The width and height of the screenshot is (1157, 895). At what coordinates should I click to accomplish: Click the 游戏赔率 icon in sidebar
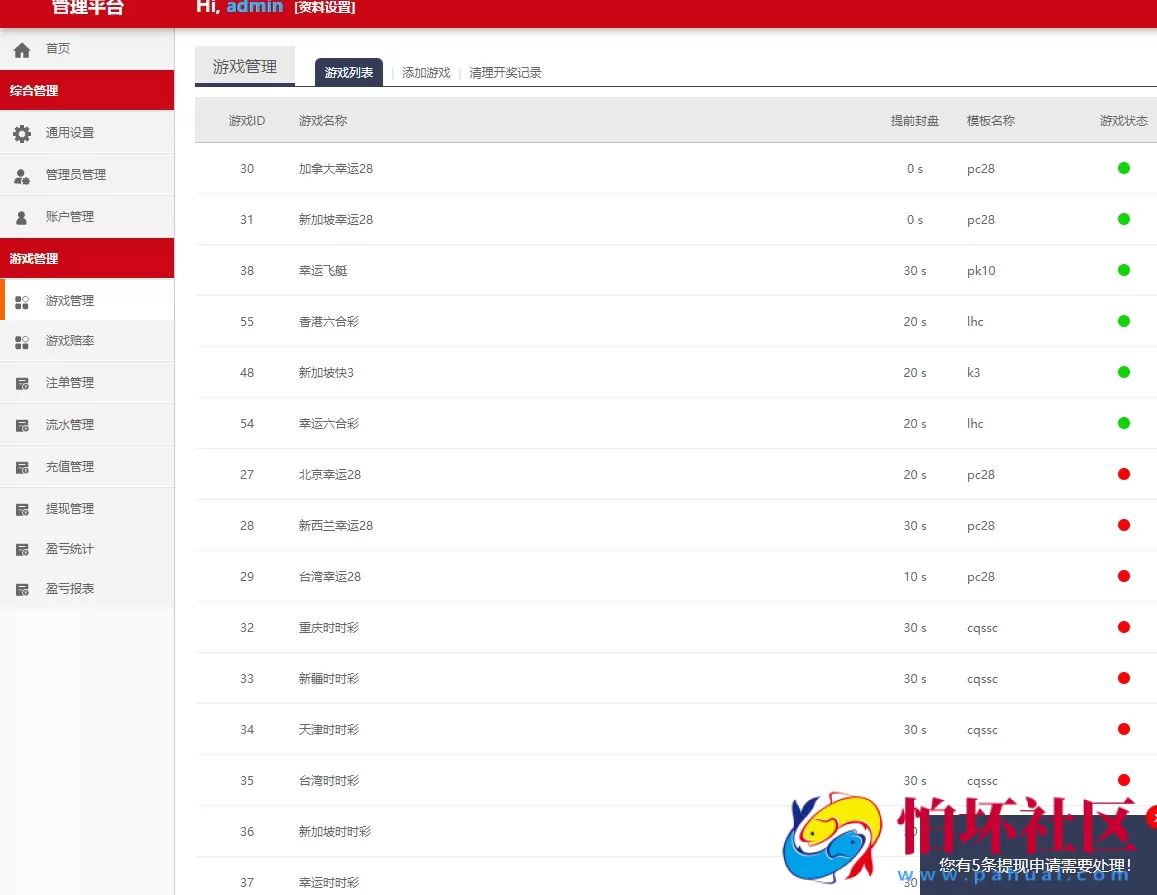[x=22, y=341]
